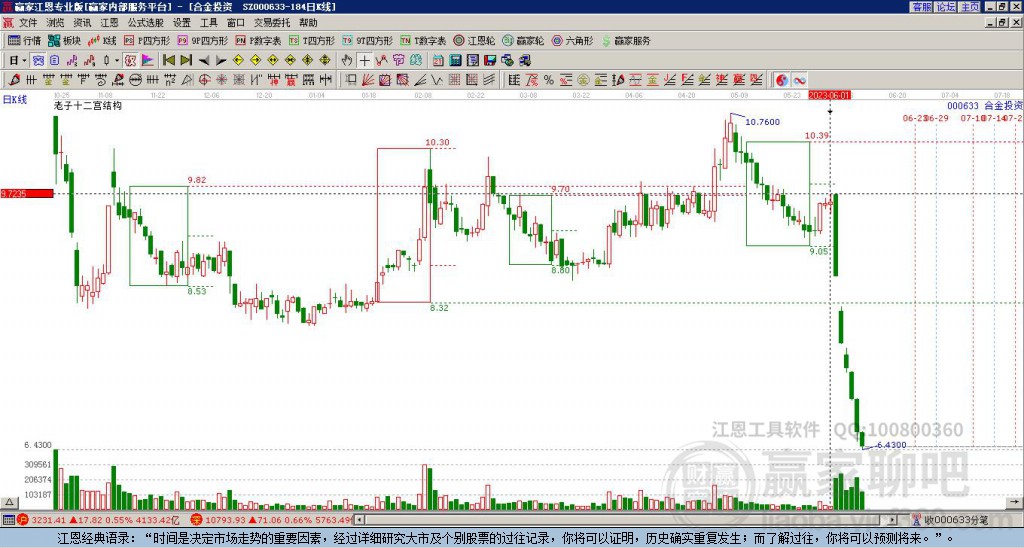Open the 江恩 menu
1024x548 pixels.
tap(109, 23)
